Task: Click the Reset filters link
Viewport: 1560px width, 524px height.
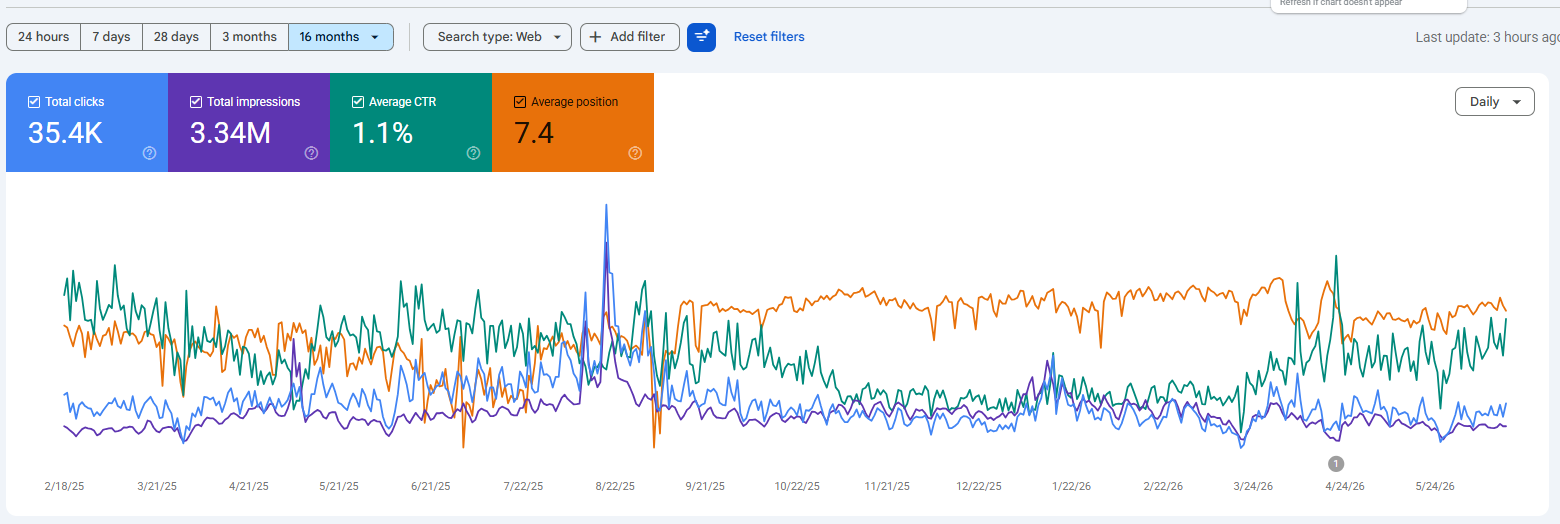Action: pos(769,37)
